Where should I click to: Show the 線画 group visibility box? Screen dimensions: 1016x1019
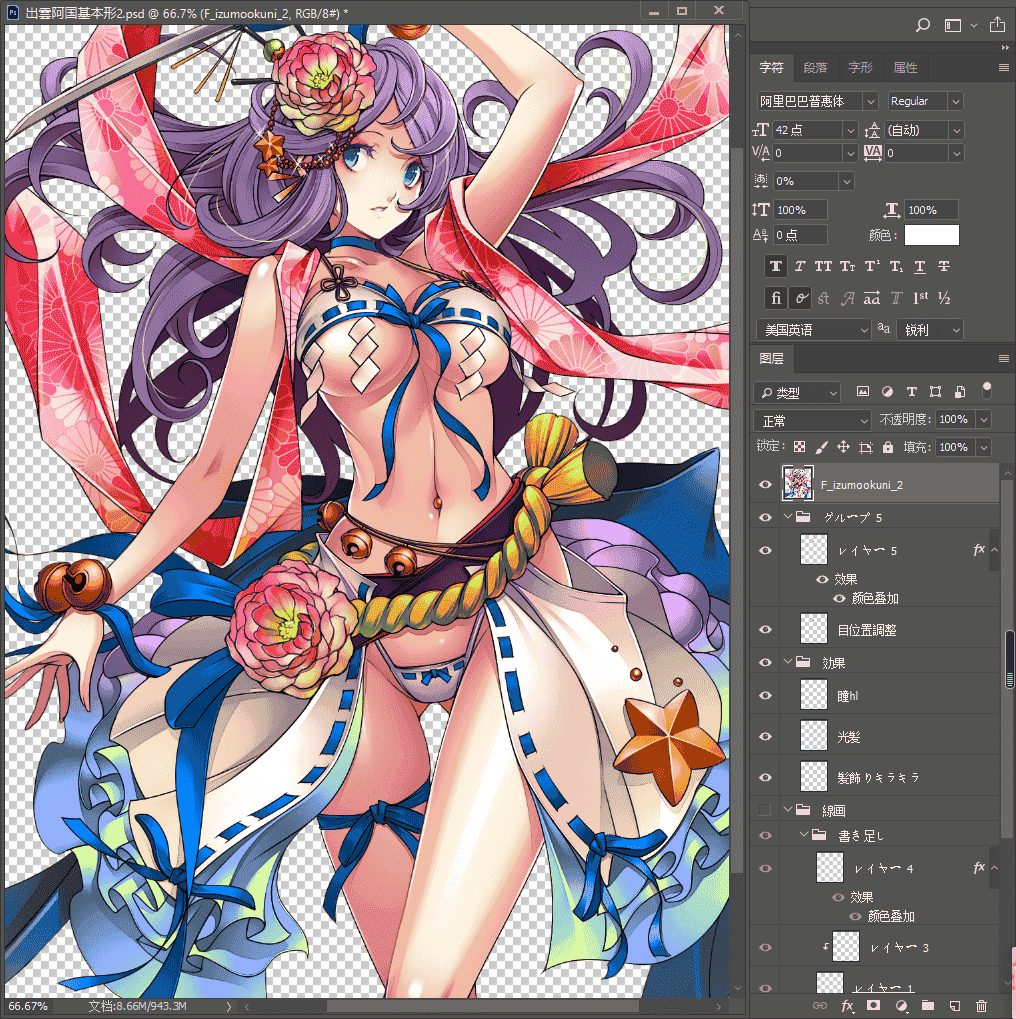[x=765, y=810]
